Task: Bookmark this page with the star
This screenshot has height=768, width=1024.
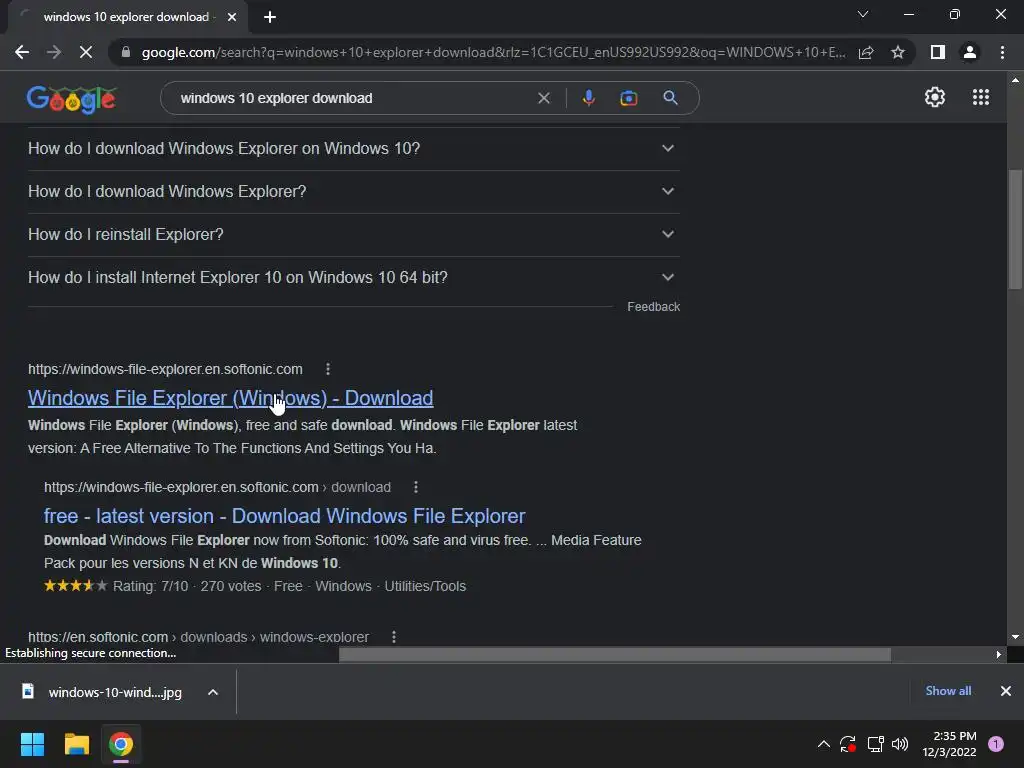Action: point(898,52)
